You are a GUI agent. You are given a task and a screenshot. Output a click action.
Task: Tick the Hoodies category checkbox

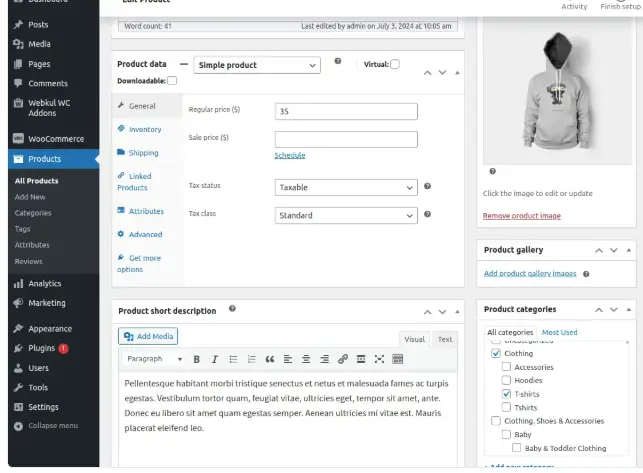[506, 381]
